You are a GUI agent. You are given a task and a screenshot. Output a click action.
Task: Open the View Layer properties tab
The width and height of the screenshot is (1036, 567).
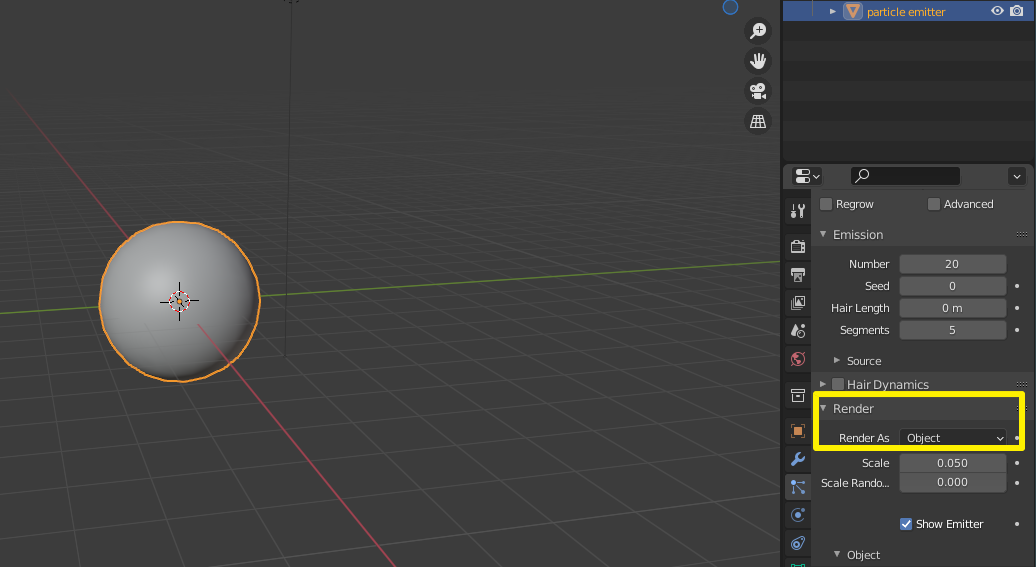tap(797, 303)
